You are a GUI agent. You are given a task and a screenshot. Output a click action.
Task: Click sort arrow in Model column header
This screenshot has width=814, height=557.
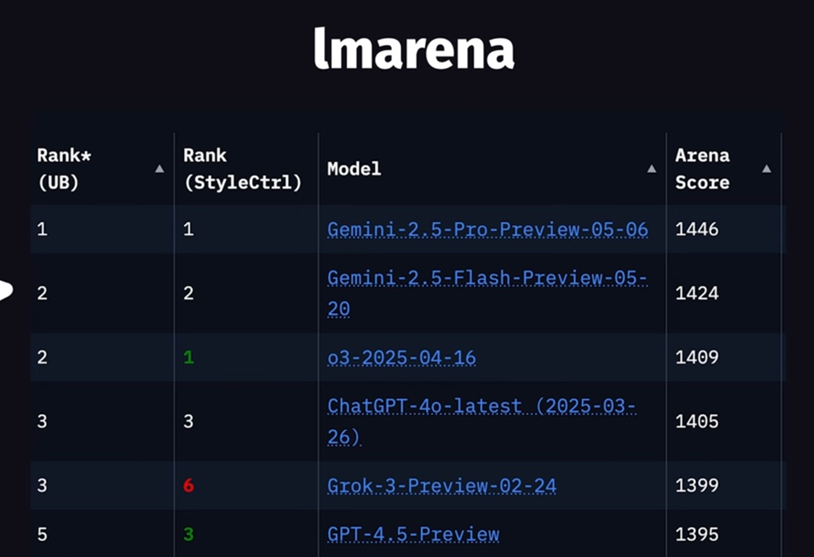coord(651,169)
